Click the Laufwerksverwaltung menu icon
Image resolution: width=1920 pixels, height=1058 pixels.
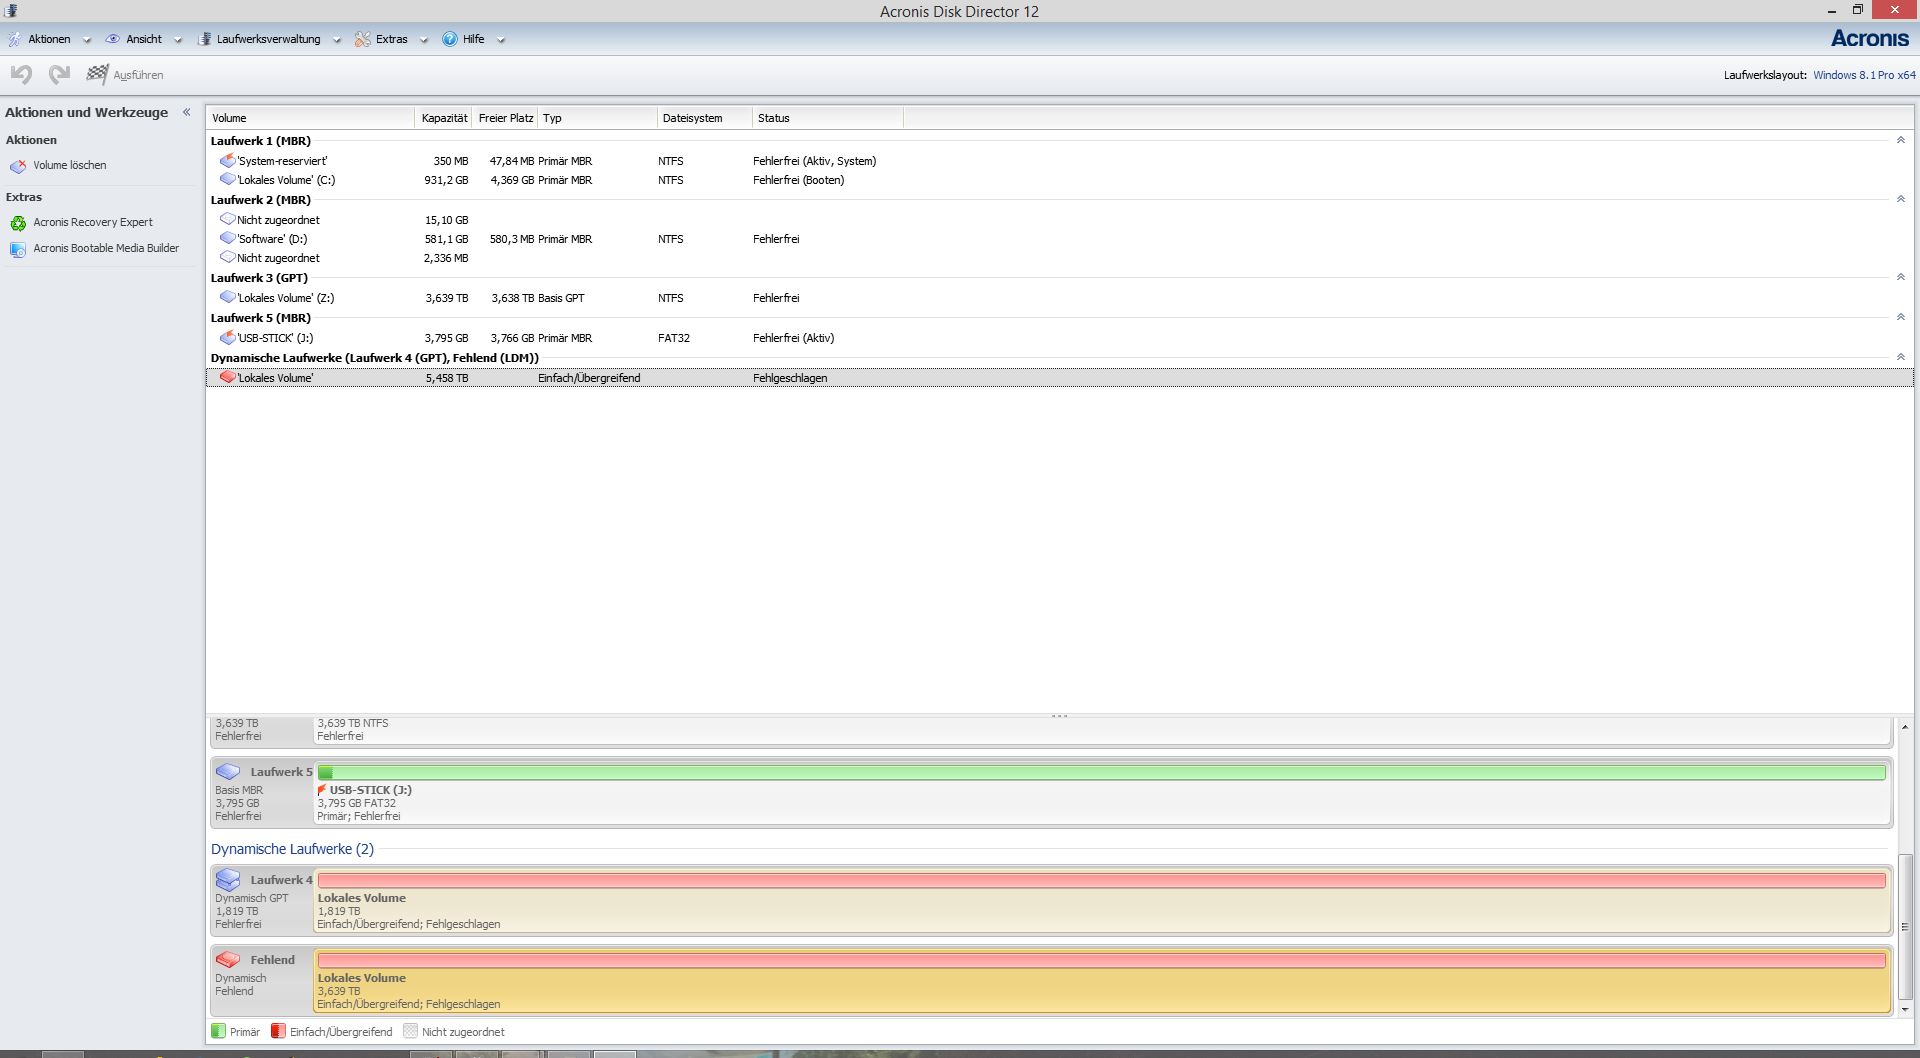(206, 39)
